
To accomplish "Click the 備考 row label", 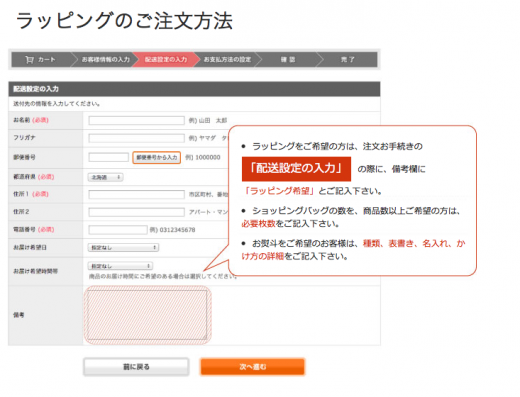I will 19,315.
